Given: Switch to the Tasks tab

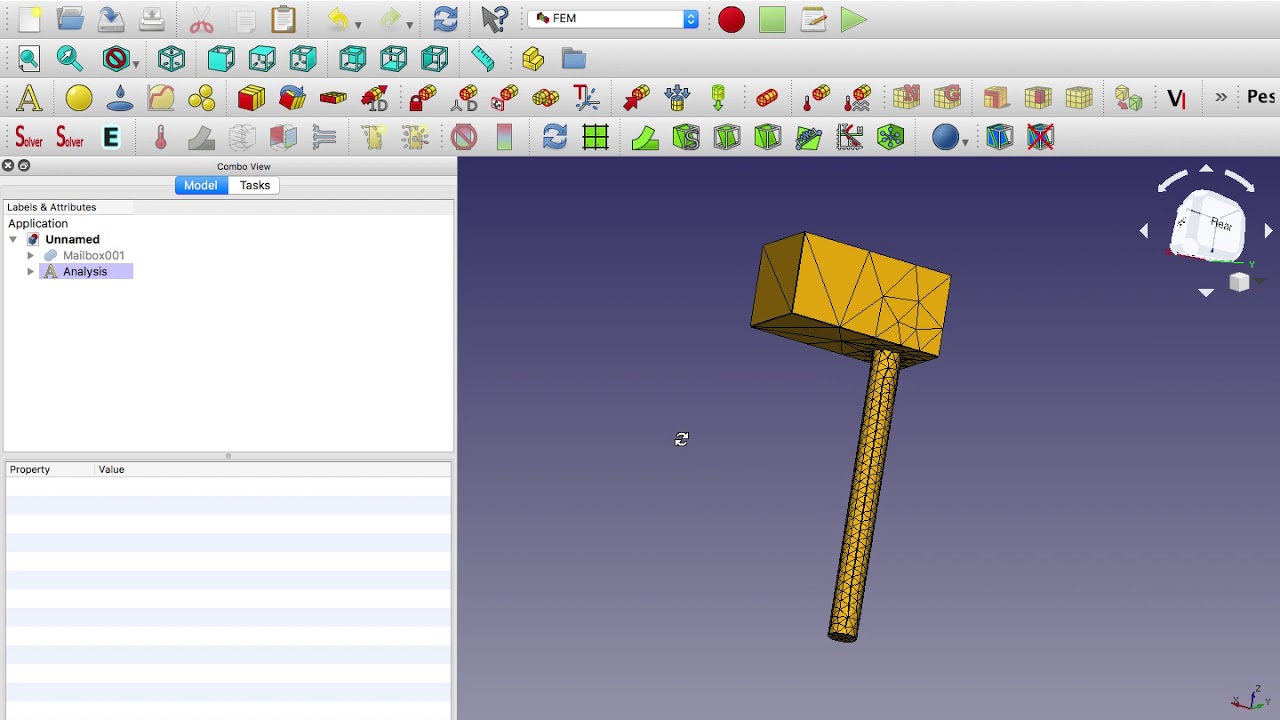Looking at the screenshot, I should (x=255, y=185).
